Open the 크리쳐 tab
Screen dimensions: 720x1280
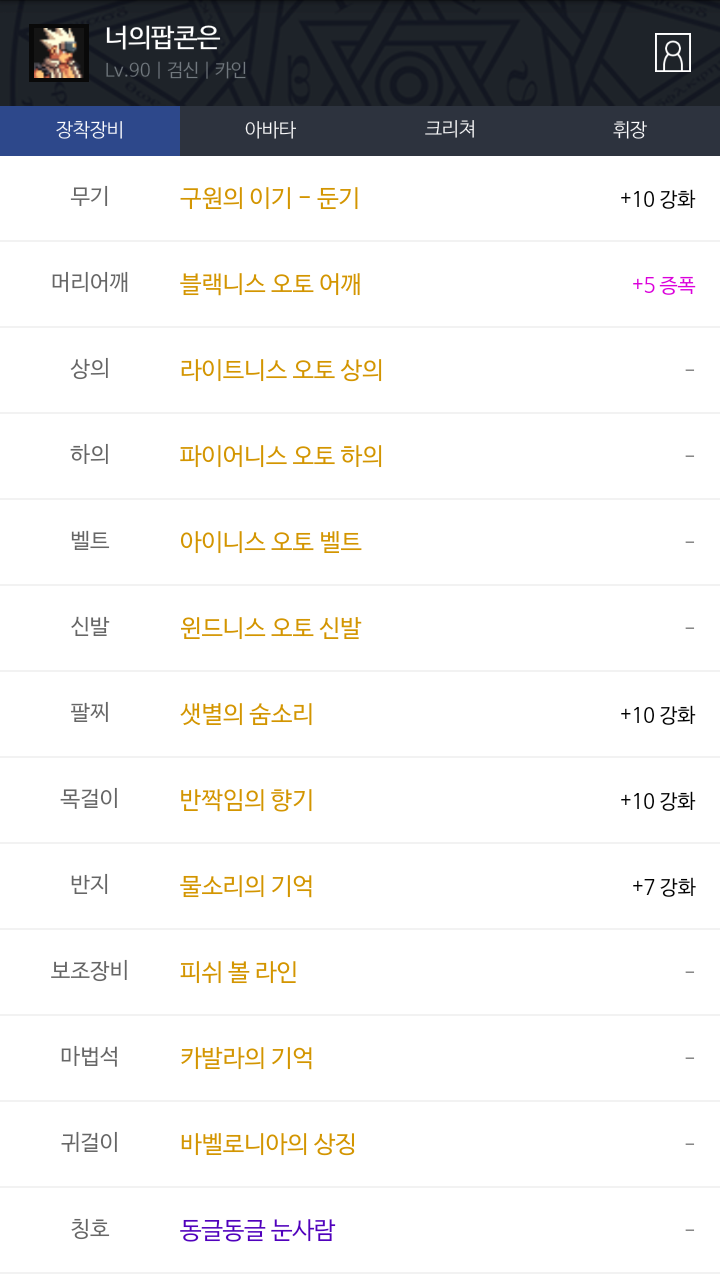[x=450, y=130]
